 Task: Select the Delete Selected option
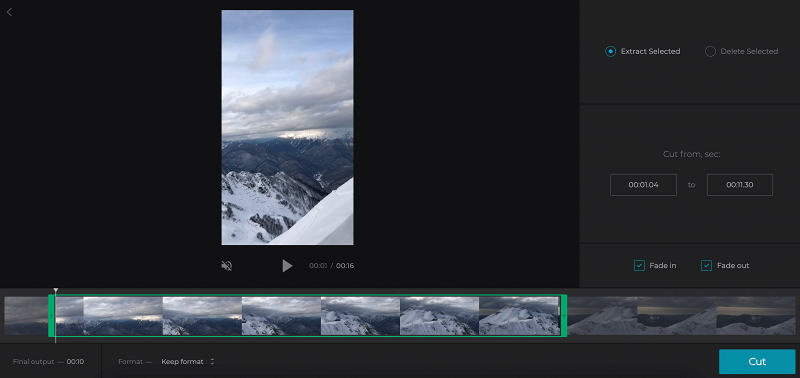741,52
